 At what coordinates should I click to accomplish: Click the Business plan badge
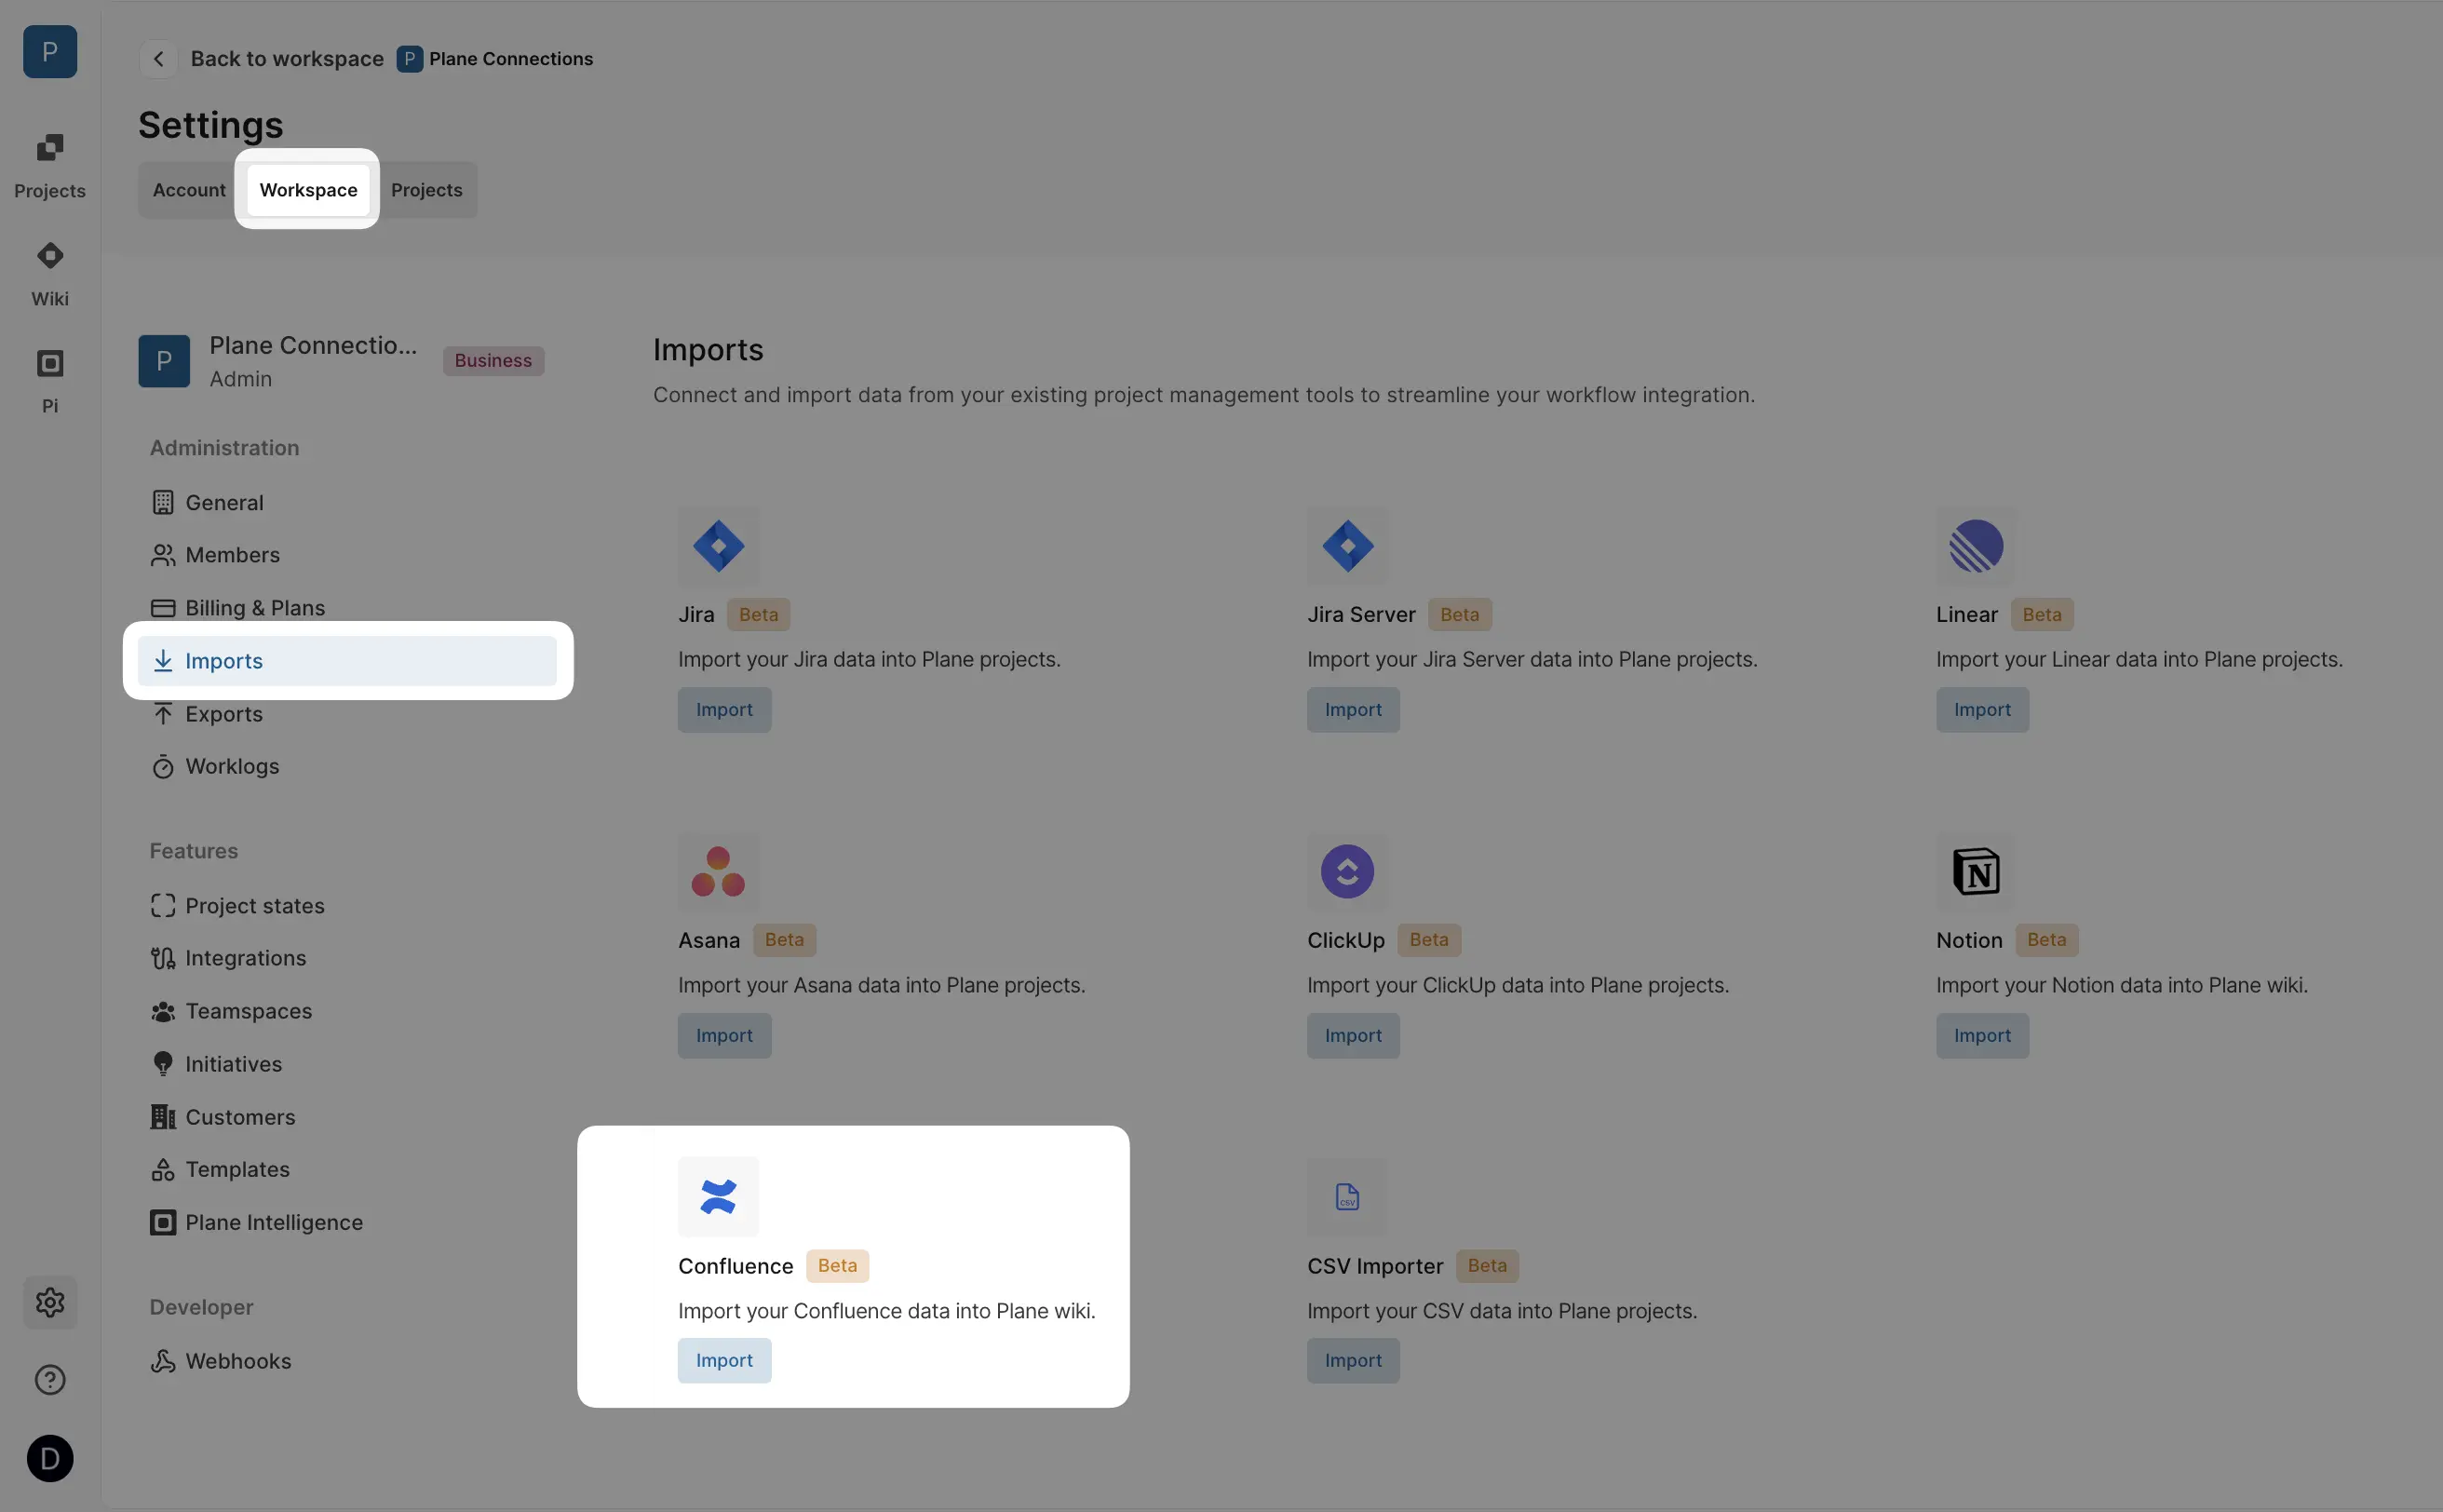point(493,361)
